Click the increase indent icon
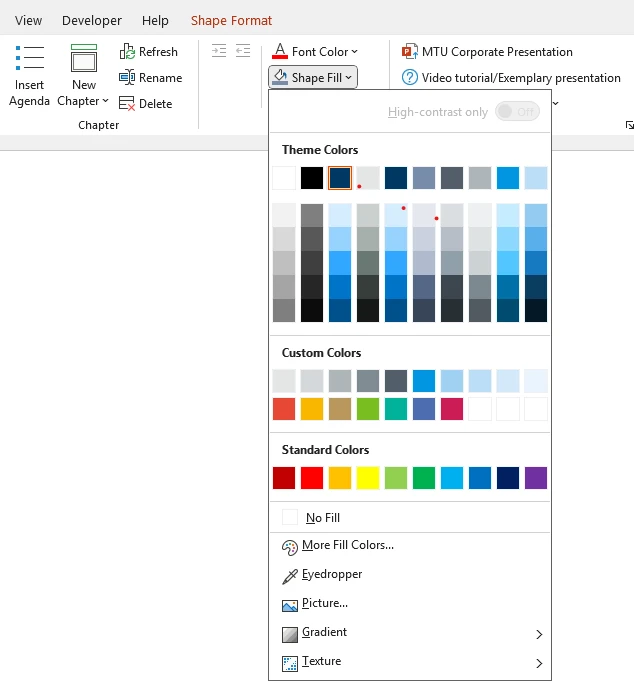Image resolution: width=634 pixels, height=684 pixels. pyautogui.click(x=219, y=51)
